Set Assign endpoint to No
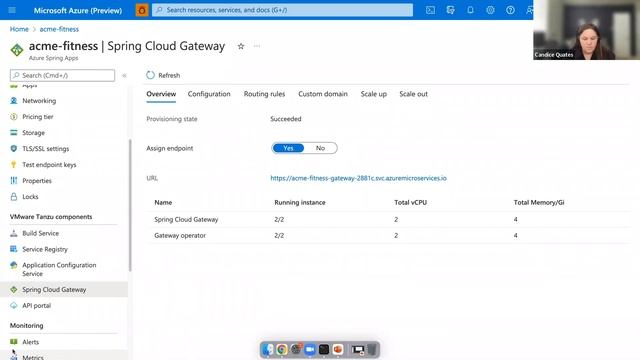The image size is (640, 360). (320, 148)
